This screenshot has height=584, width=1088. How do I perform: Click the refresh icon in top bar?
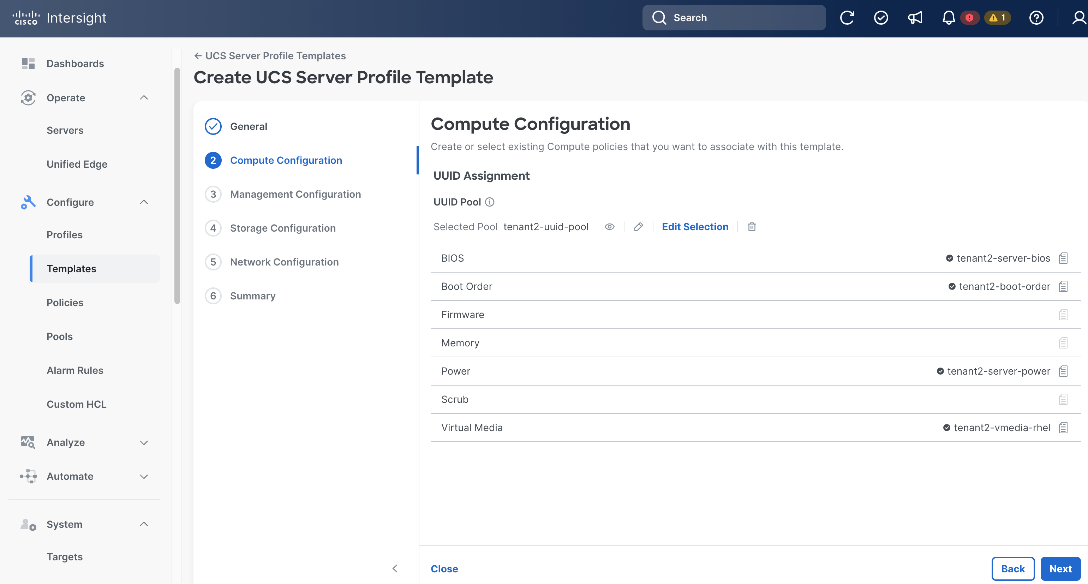point(847,18)
